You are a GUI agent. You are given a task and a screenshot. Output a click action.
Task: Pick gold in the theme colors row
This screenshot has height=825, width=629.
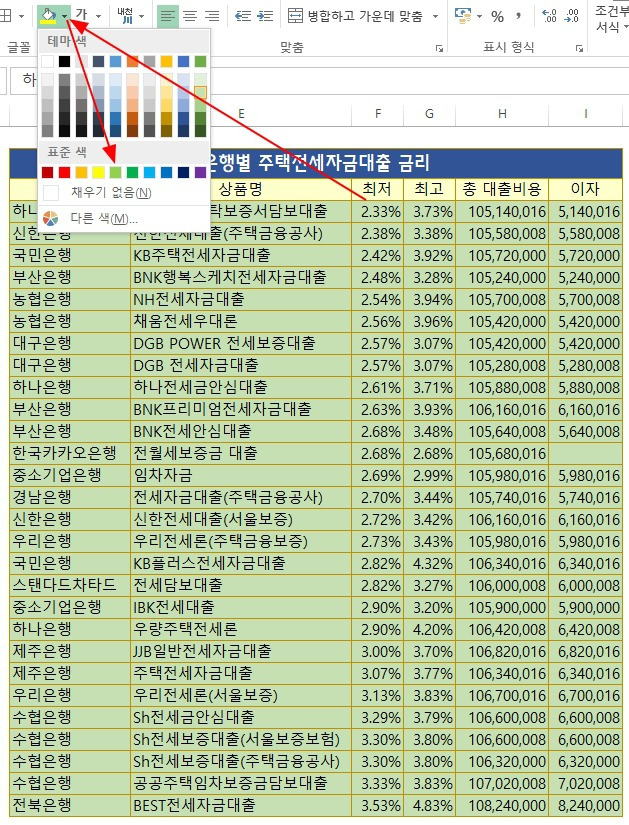166,62
